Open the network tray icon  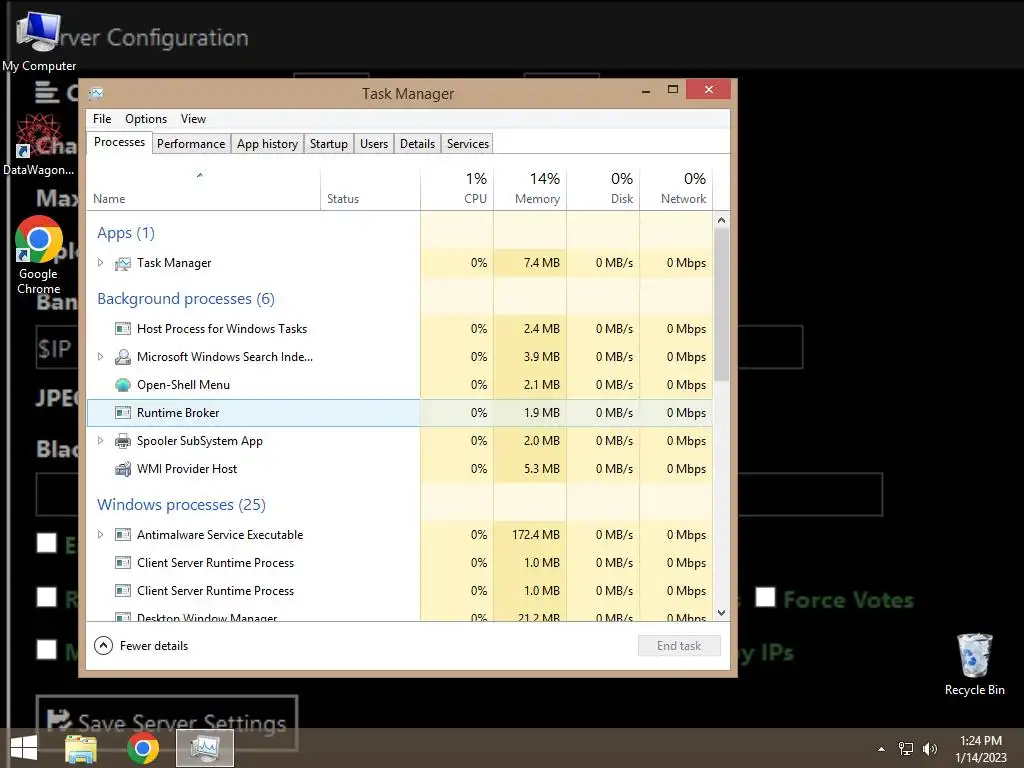pyautogui.click(x=906, y=749)
